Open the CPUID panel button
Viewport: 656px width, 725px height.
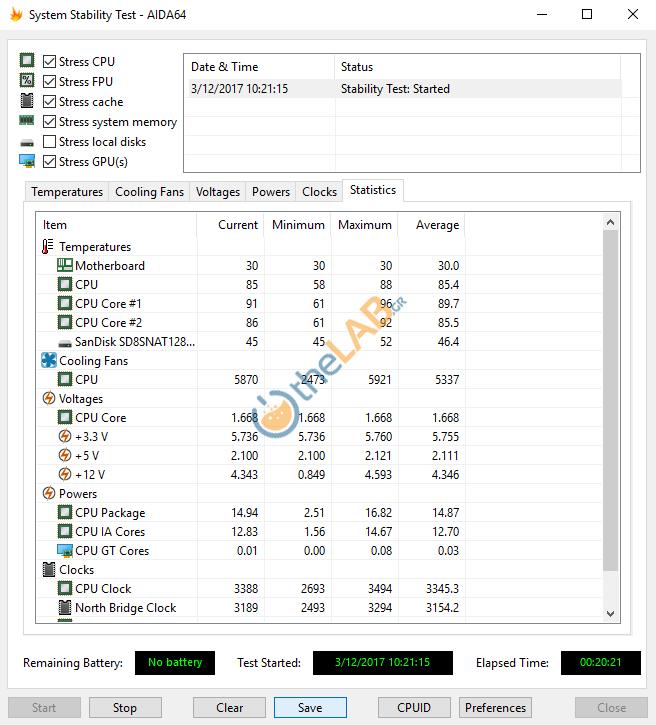(x=414, y=707)
